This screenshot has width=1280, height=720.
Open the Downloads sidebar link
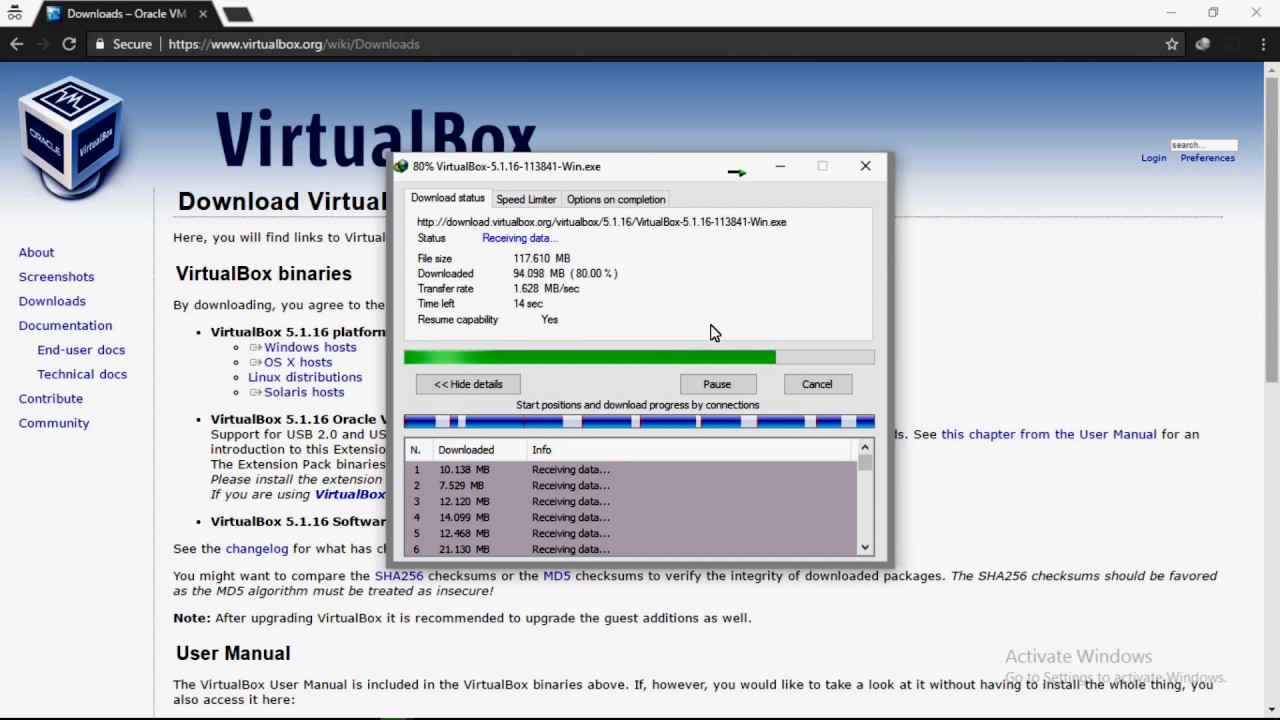(x=52, y=301)
